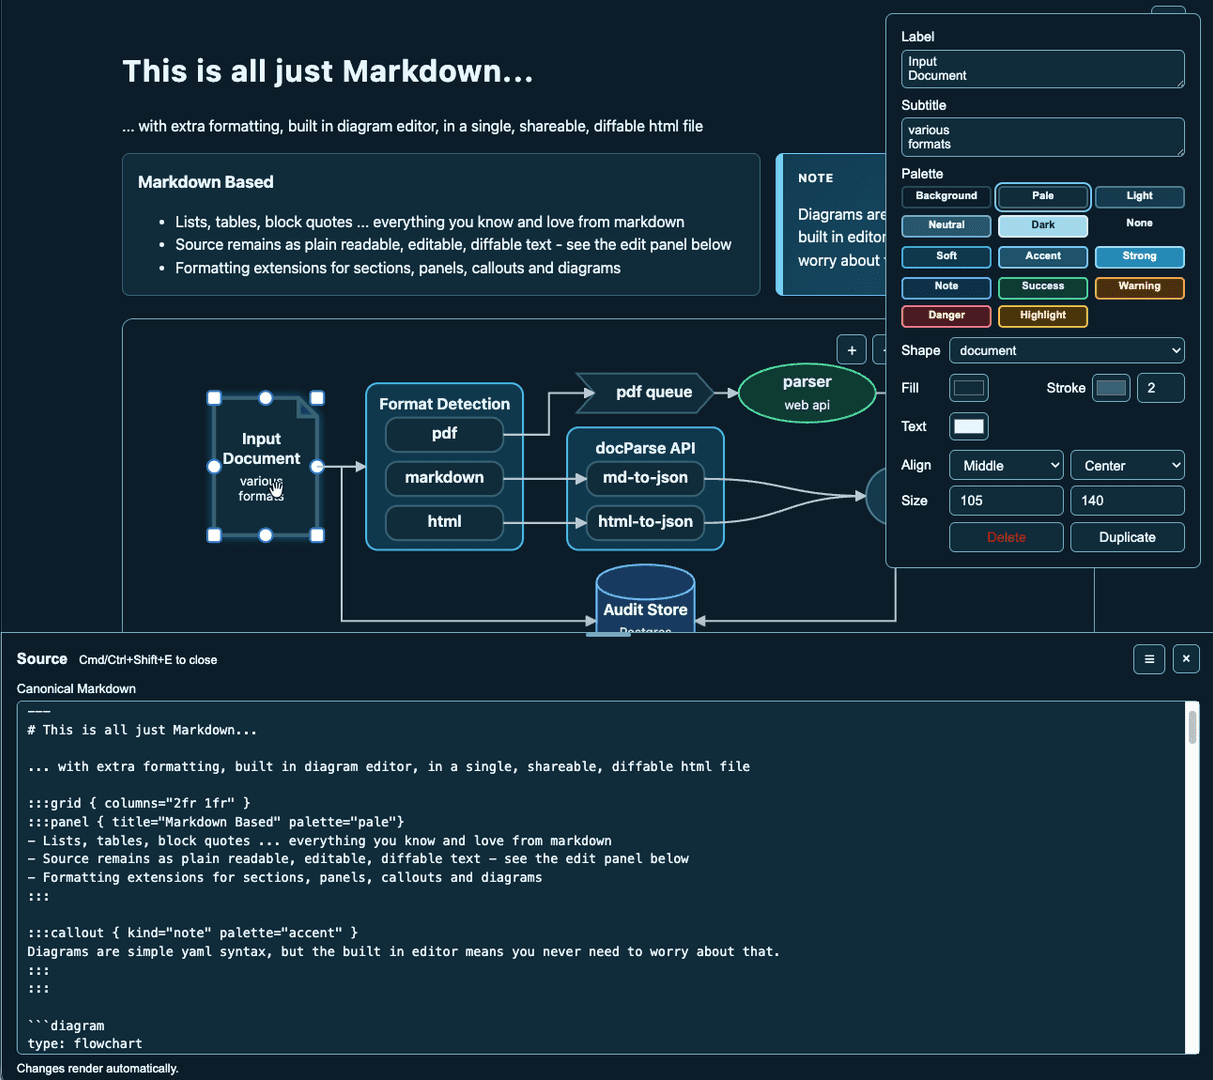The image size is (1213, 1080).
Task: Select the Accent palette option
Action: point(1043,256)
